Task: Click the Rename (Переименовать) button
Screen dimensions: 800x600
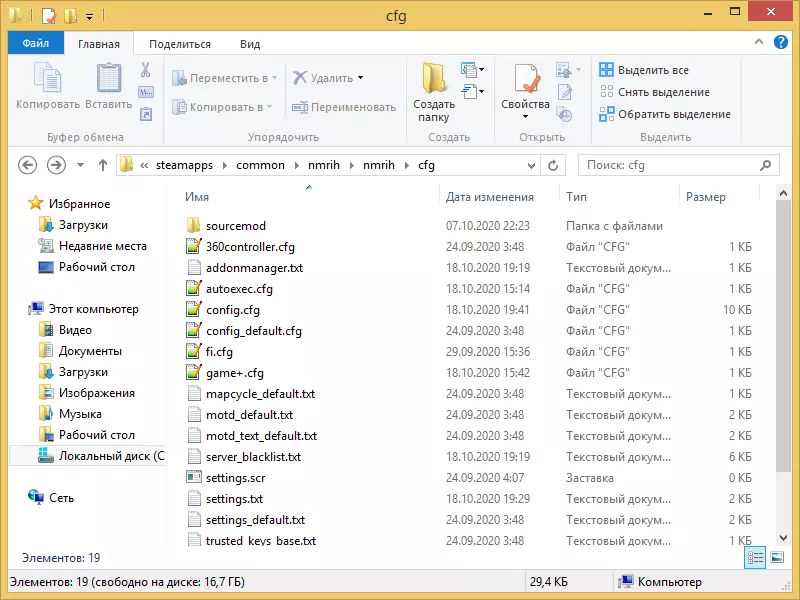Action: [x=344, y=107]
